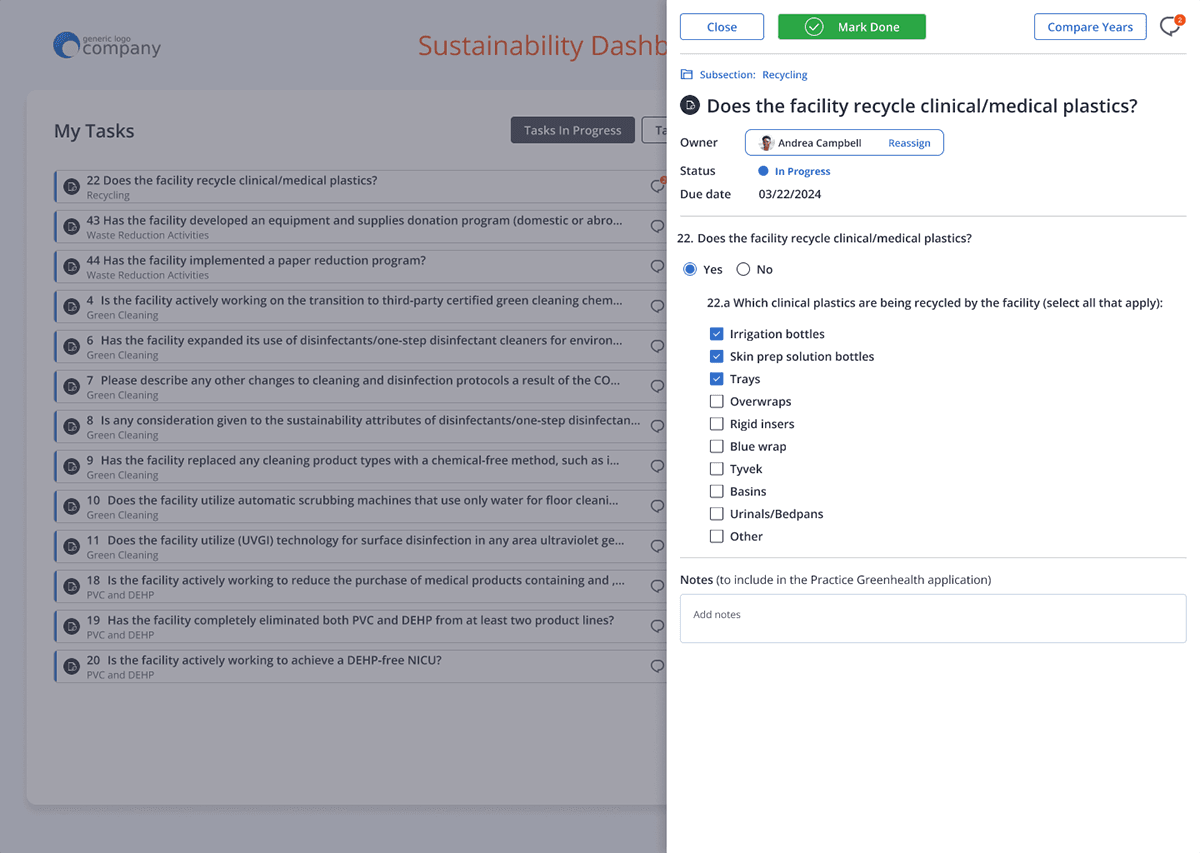Check the Overwraps checkbox

pos(716,401)
